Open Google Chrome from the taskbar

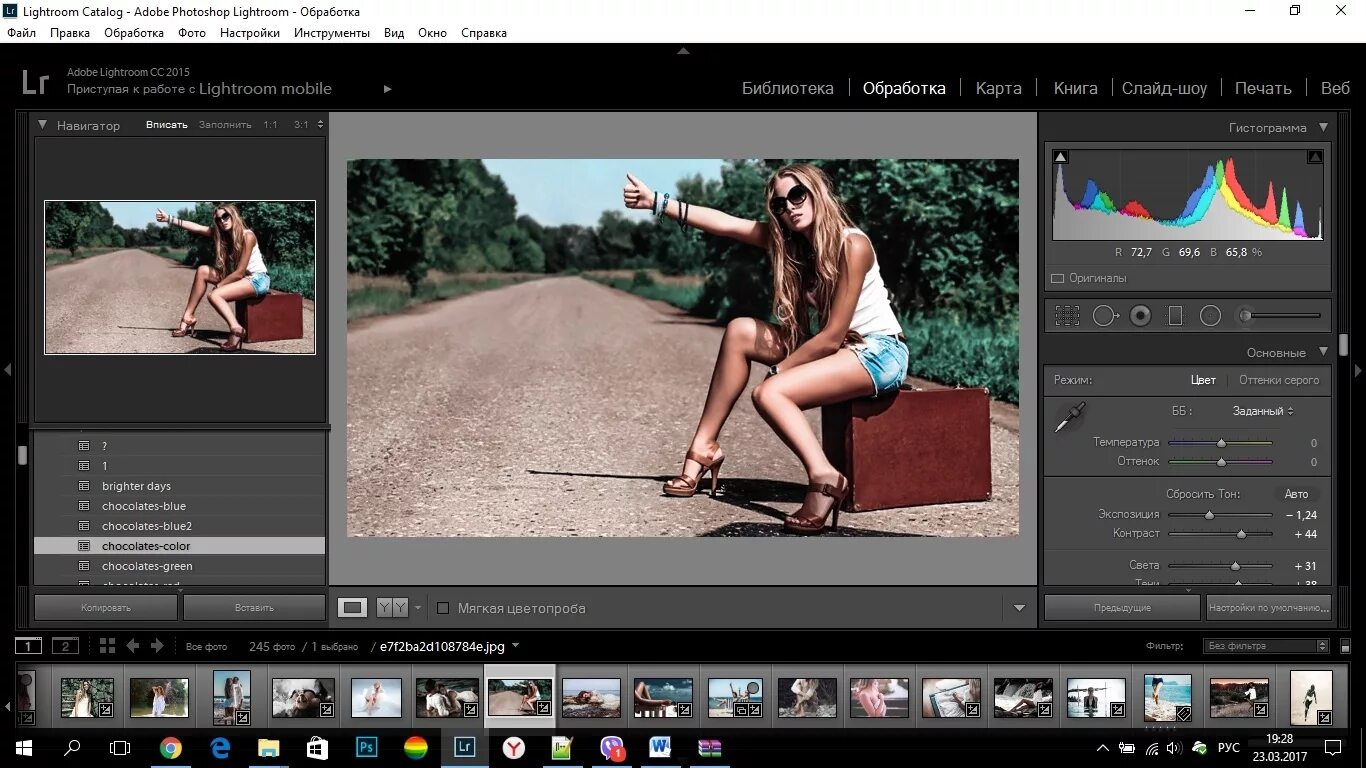(171, 747)
